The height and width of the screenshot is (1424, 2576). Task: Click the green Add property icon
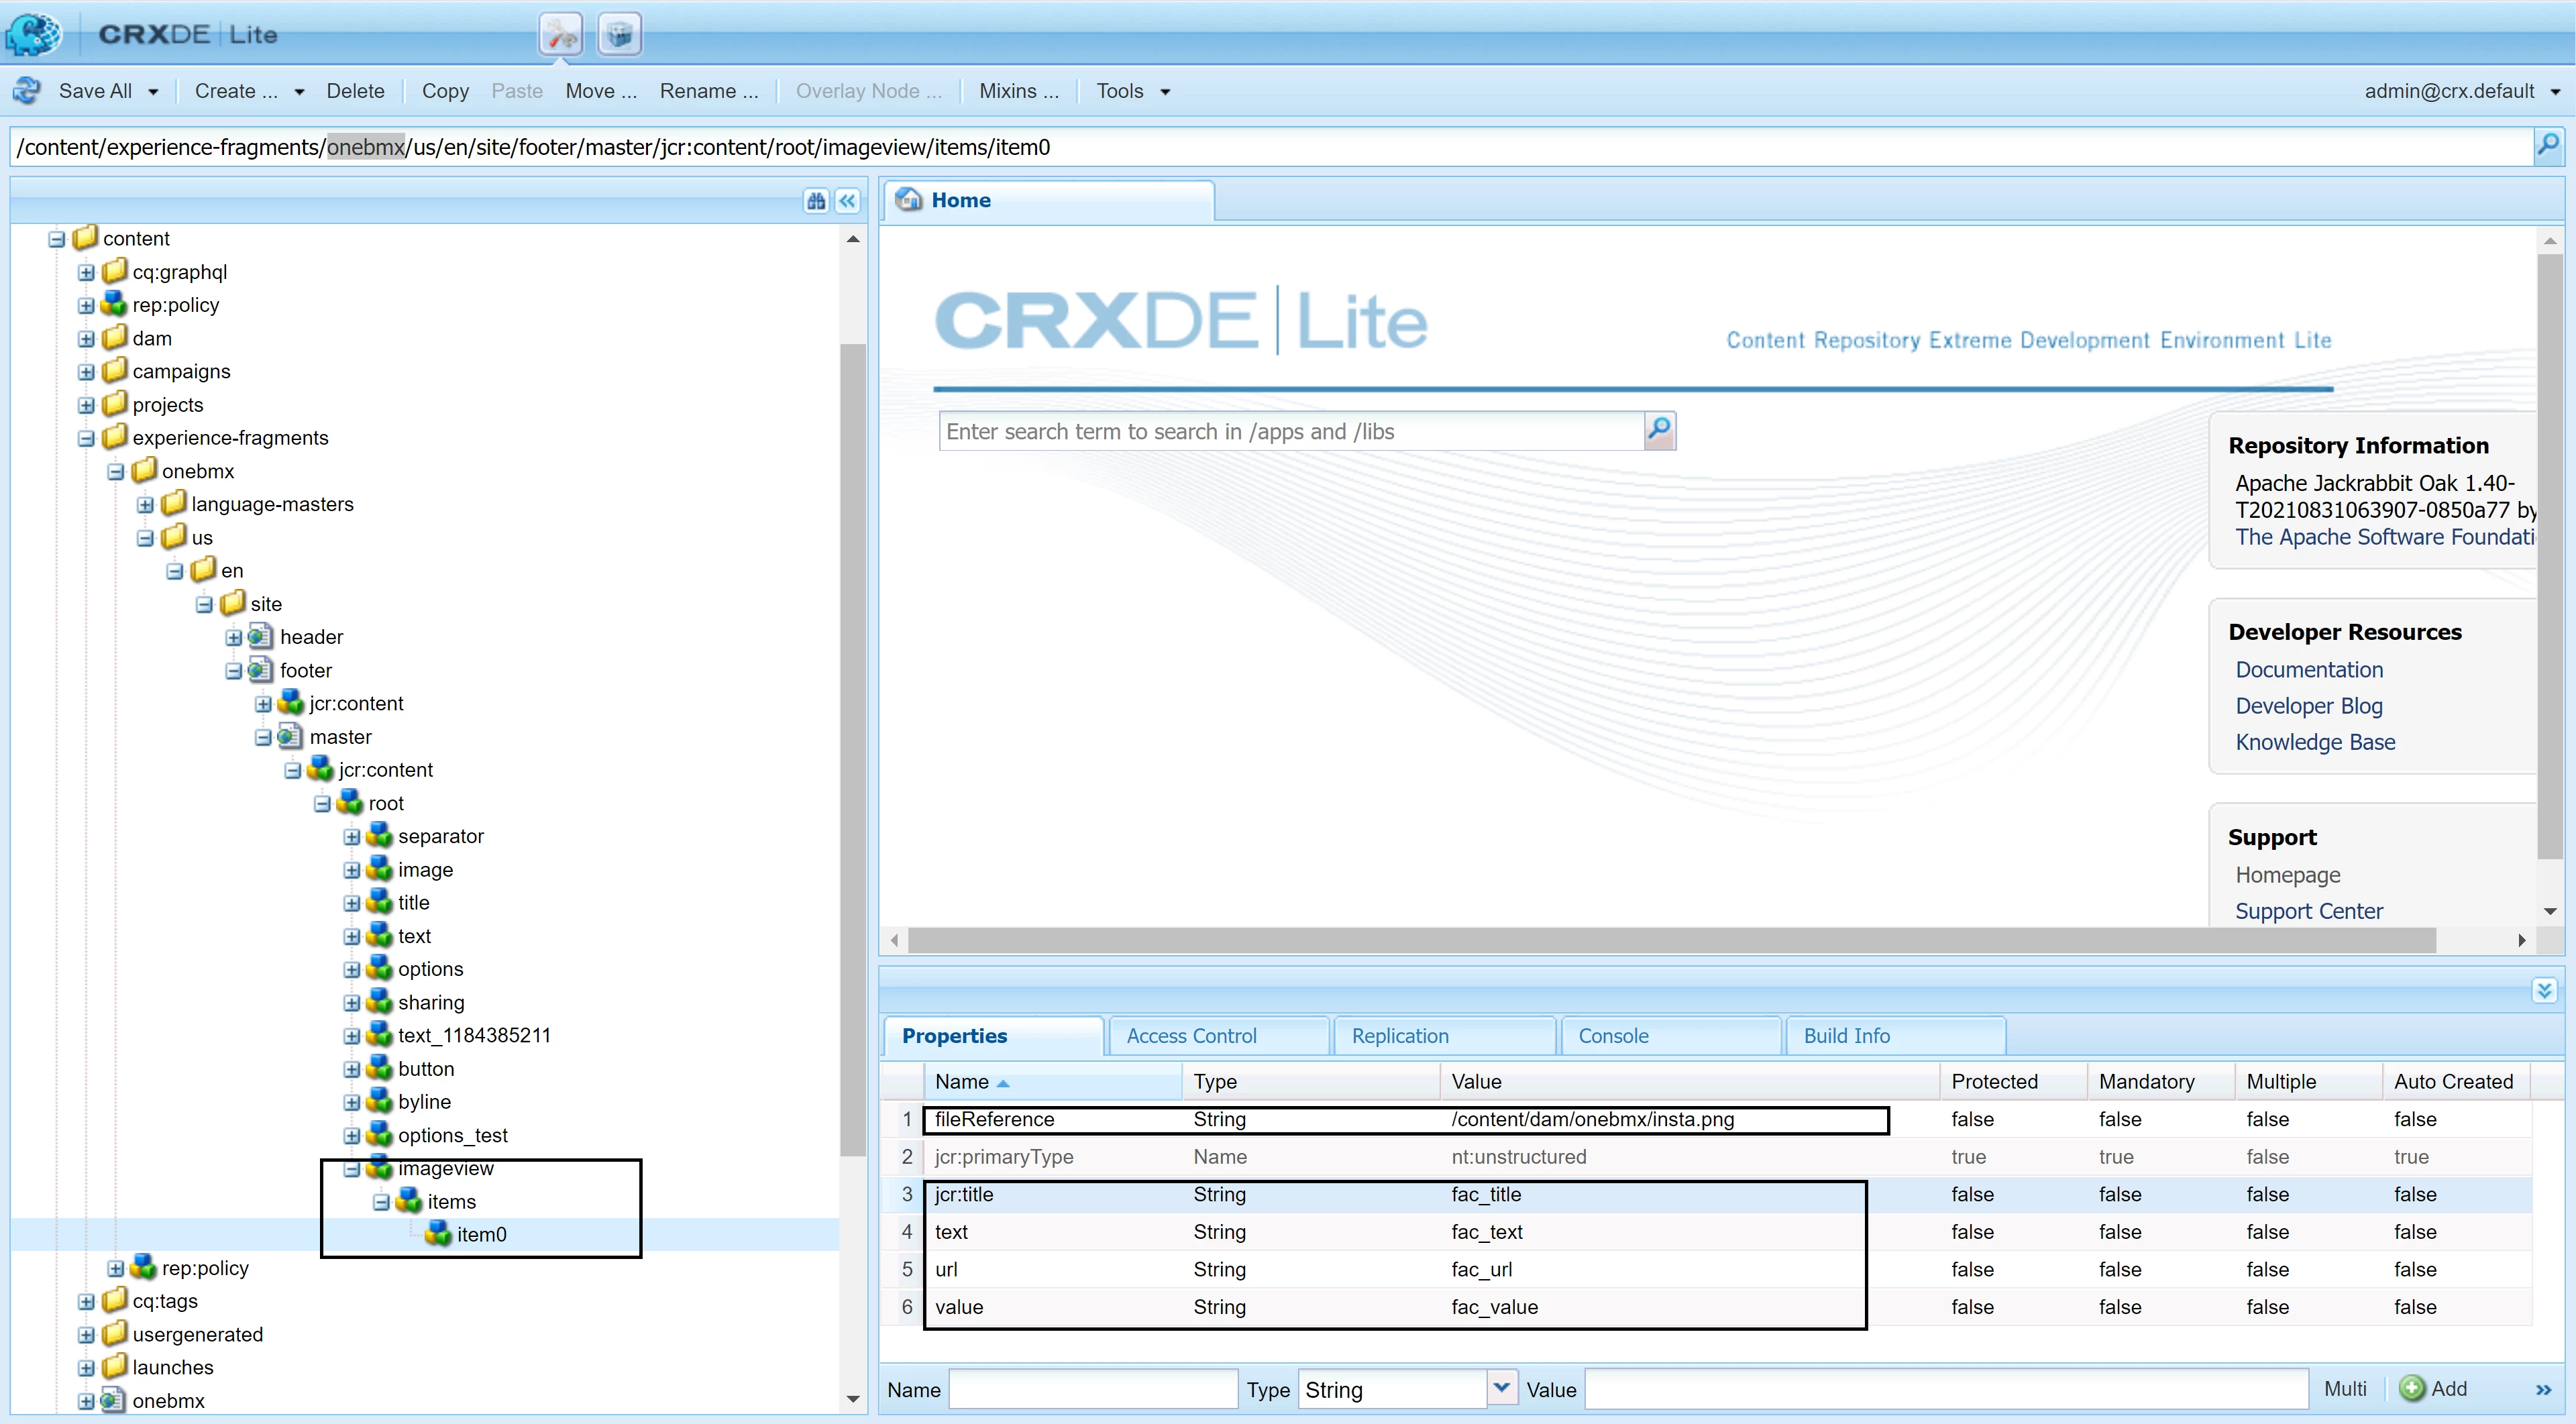click(2411, 1388)
